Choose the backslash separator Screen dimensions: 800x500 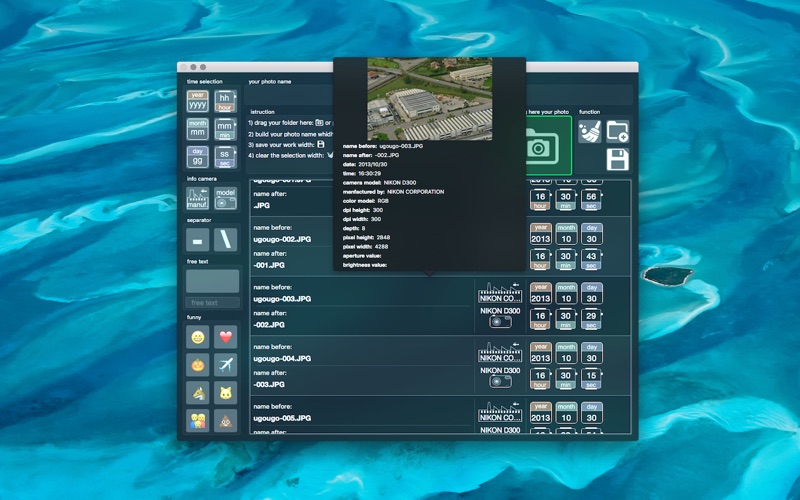click(x=226, y=240)
